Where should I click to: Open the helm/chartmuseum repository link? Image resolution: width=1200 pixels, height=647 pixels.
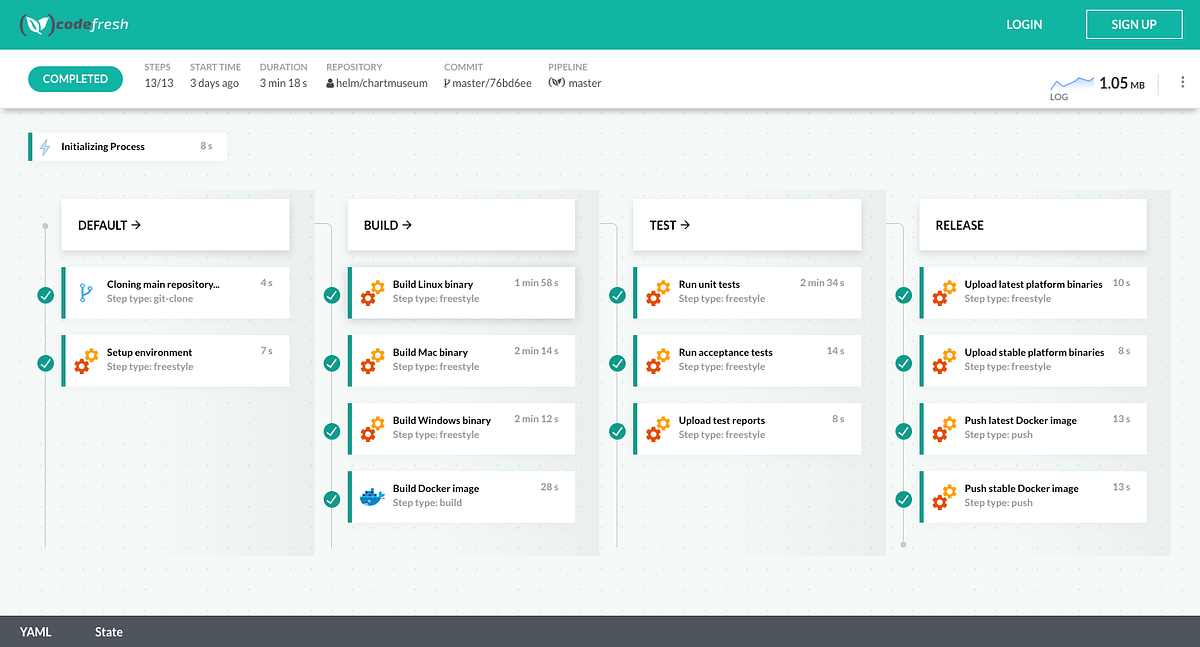pyautogui.click(x=378, y=83)
